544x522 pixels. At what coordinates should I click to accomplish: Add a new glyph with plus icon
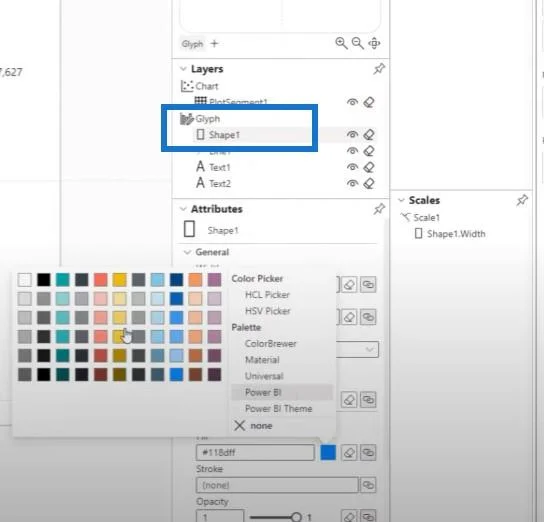tap(214, 44)
